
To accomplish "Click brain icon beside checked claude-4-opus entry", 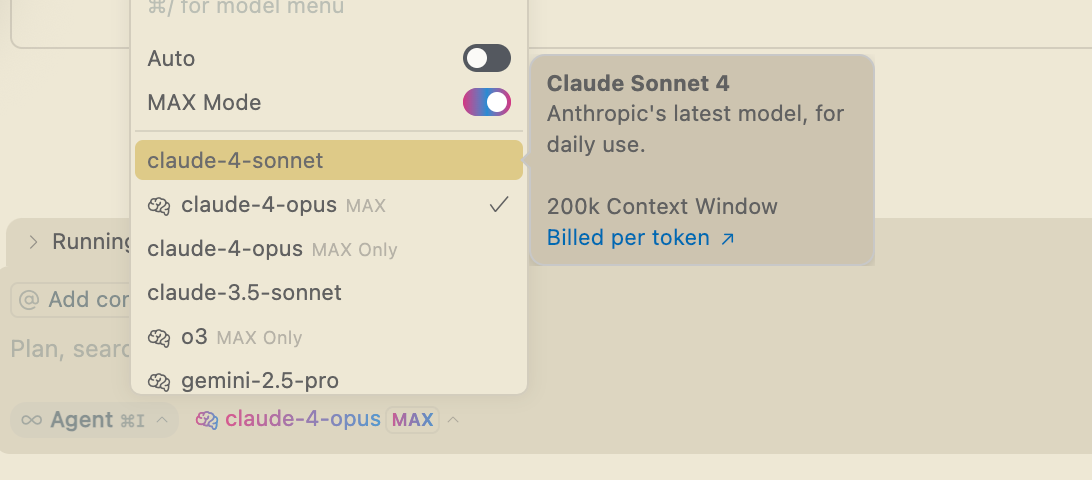I will pyautogui.click(x=159, y=206).
